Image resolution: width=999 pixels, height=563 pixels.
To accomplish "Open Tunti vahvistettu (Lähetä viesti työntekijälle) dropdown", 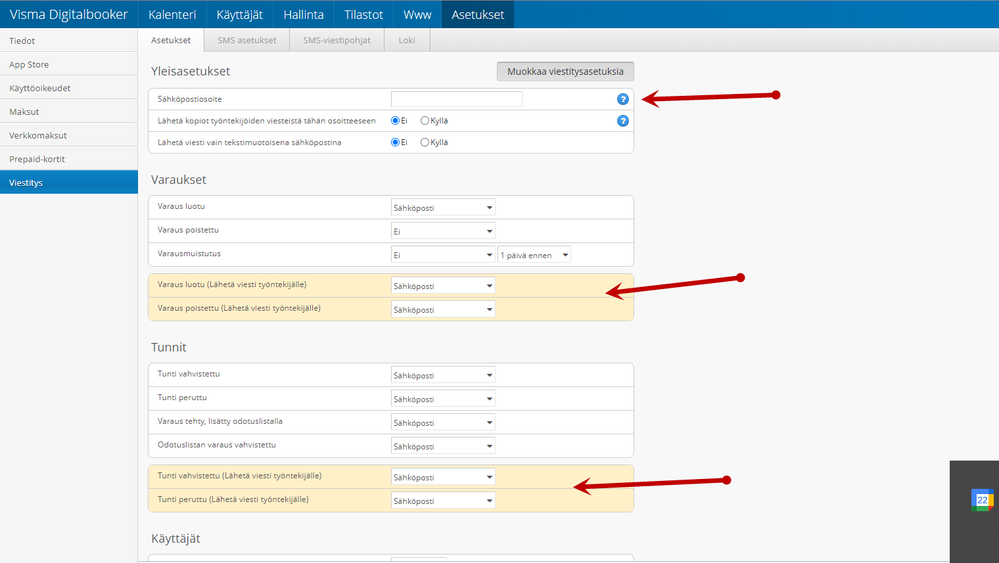I will point(443,477).
